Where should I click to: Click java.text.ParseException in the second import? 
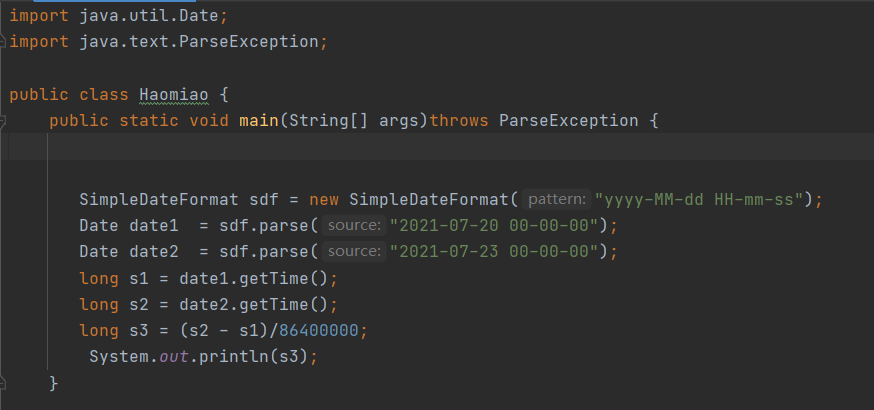pos(199,42)
